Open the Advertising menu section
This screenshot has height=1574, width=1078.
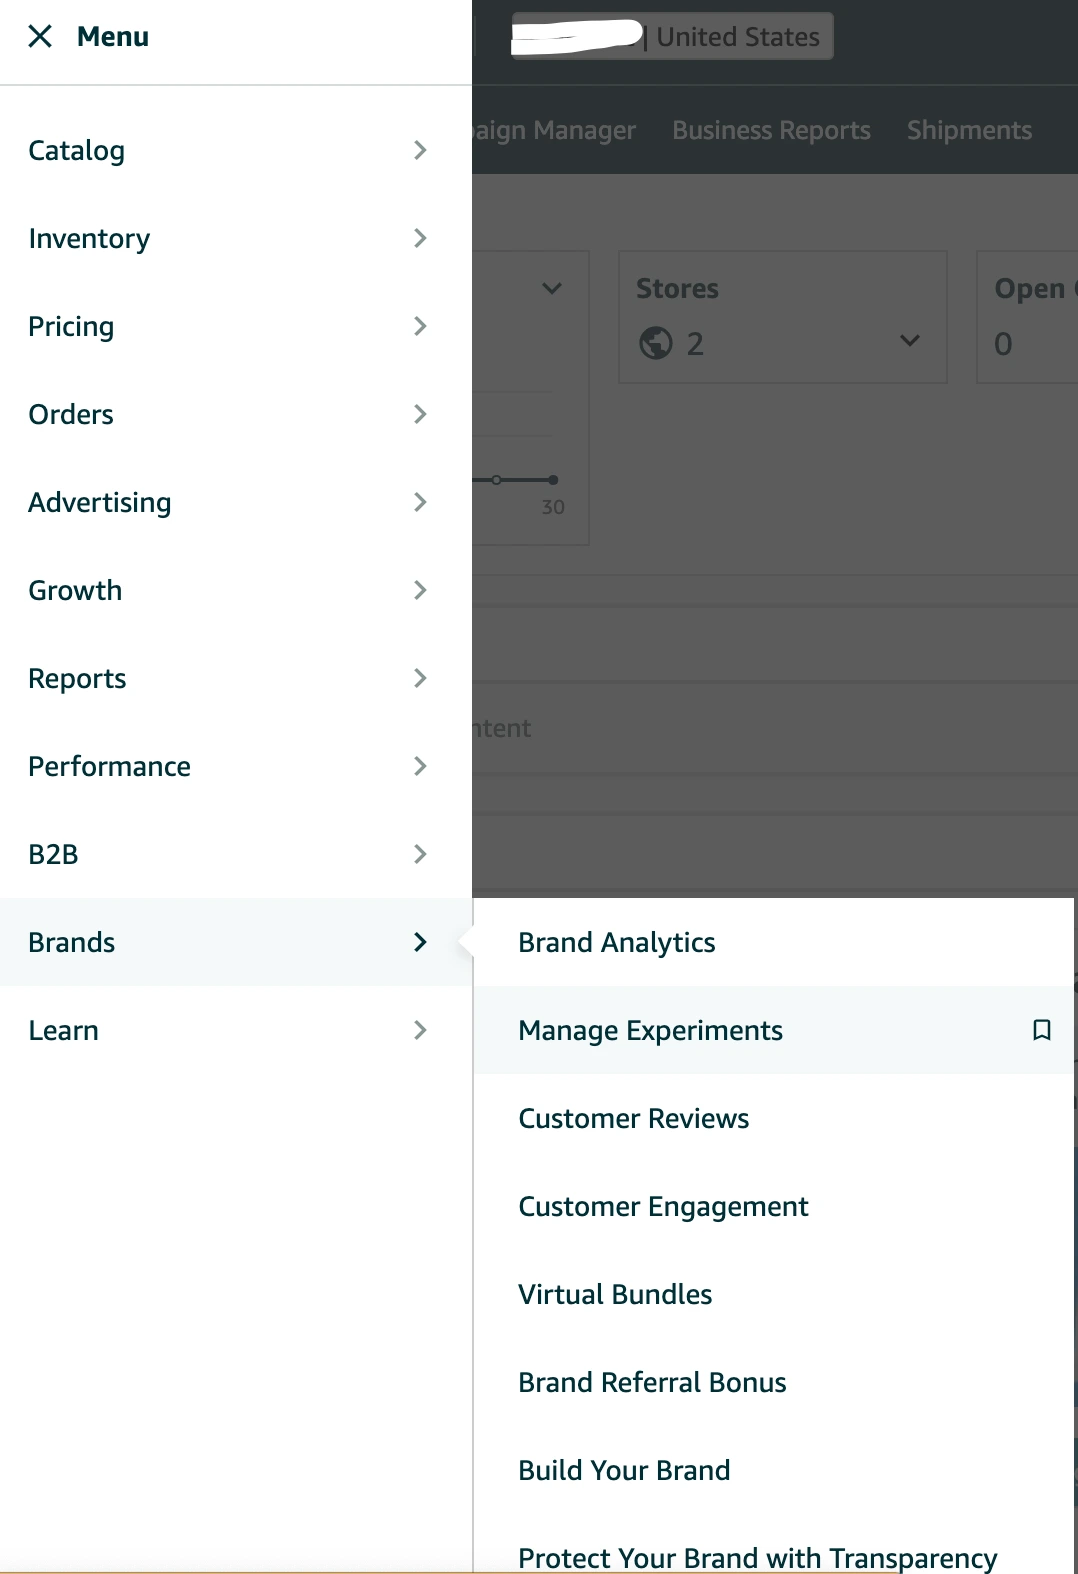[100, 503]
